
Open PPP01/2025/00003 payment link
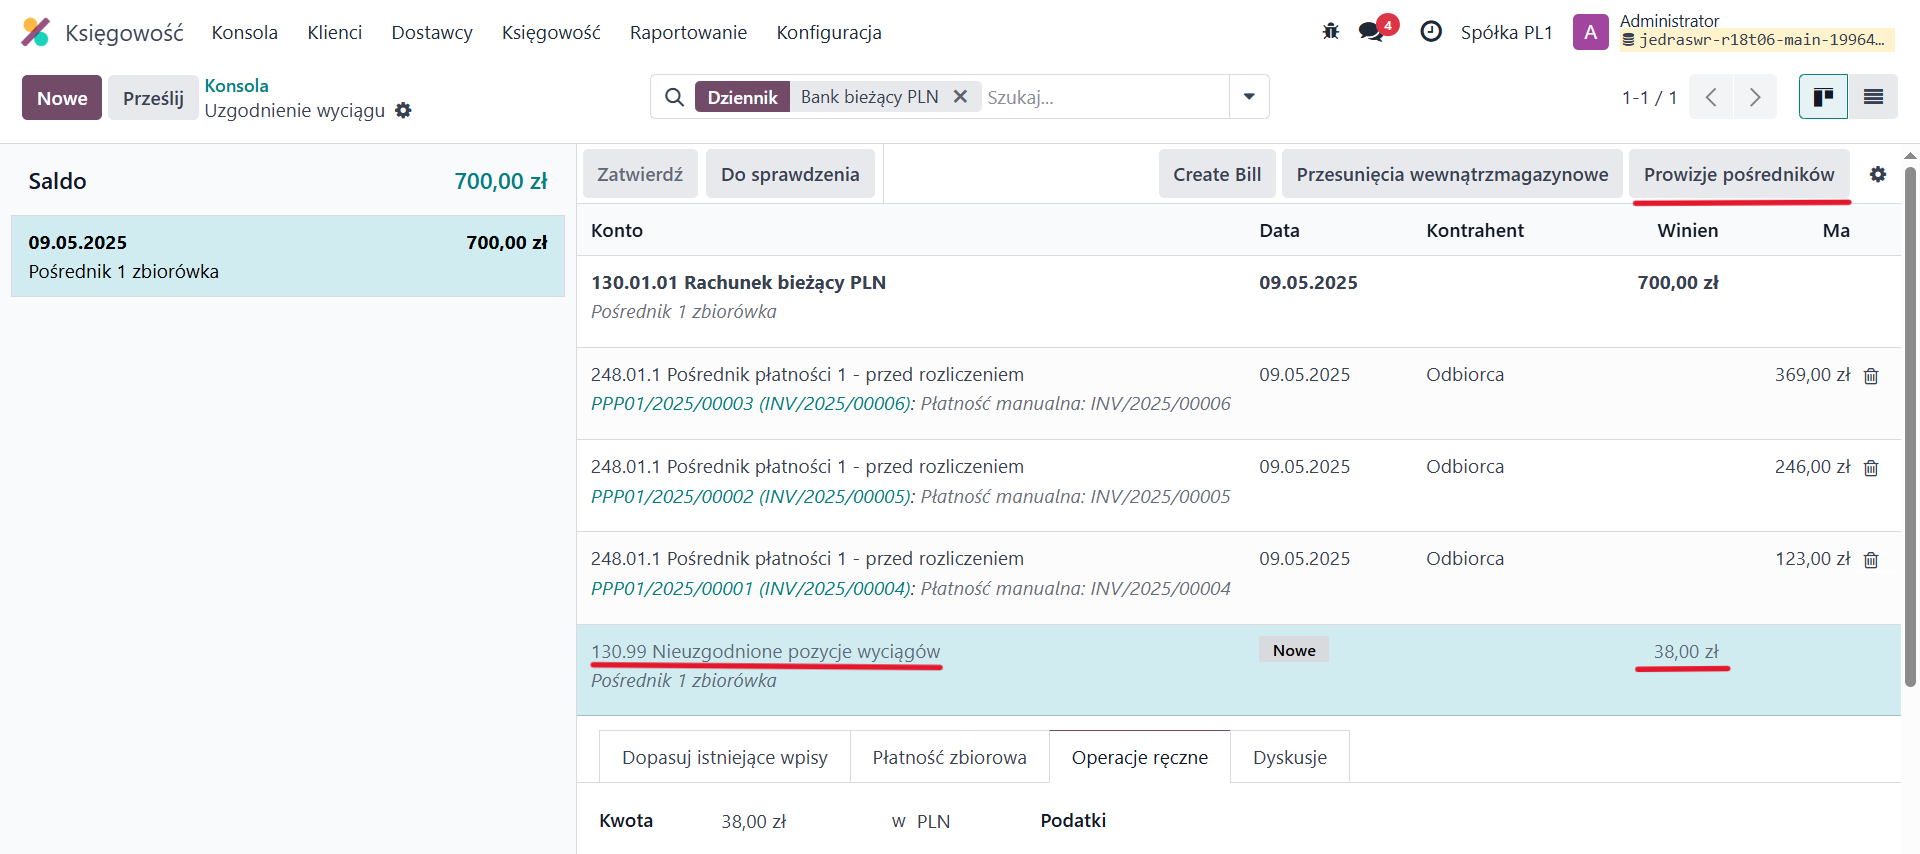[671, 404]
